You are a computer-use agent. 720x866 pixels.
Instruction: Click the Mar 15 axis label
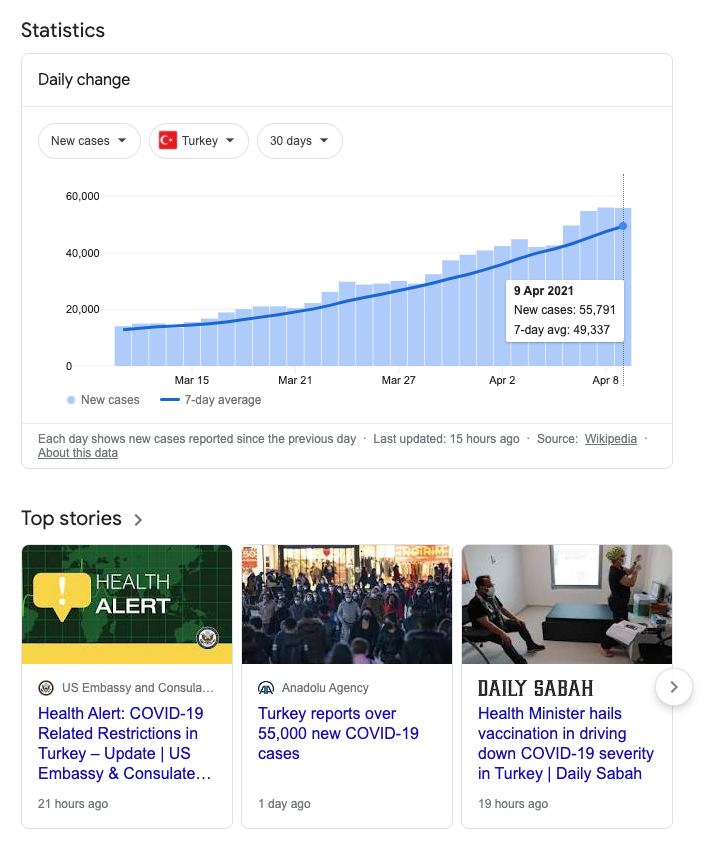pos(192,380)
